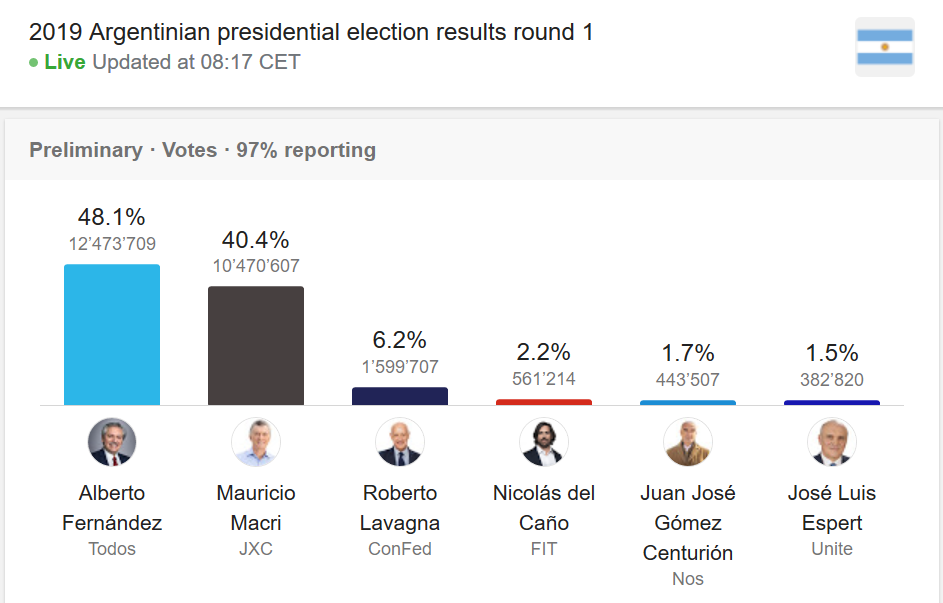This screenshot has width=943, height=603.
Task: Click the election results round 1 title
Action: point(311,32)
